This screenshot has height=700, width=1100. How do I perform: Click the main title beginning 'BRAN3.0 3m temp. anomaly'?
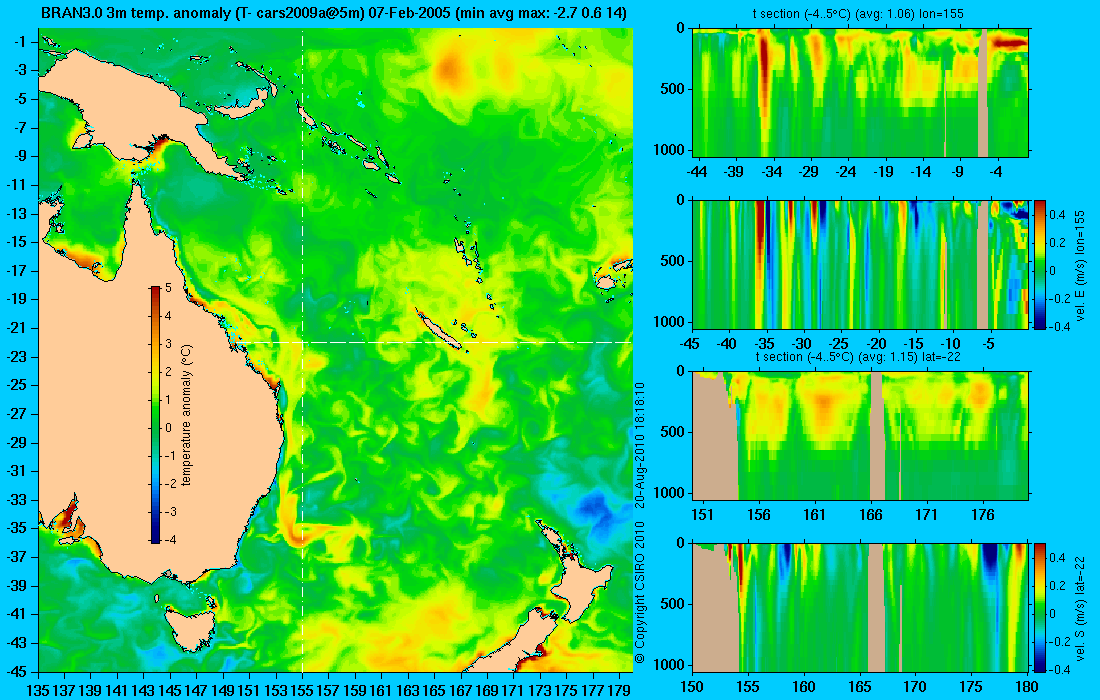click(x=334, y=13)
